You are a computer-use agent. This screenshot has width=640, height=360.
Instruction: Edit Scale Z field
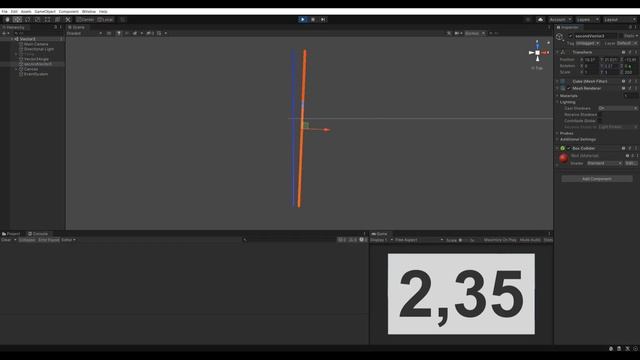point(631,72)
